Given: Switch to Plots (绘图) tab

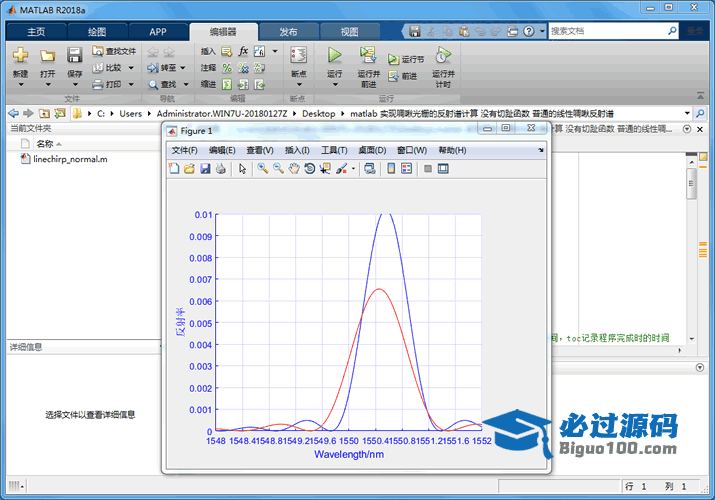Looking at the screenshot, I should (x=97, y=31).
